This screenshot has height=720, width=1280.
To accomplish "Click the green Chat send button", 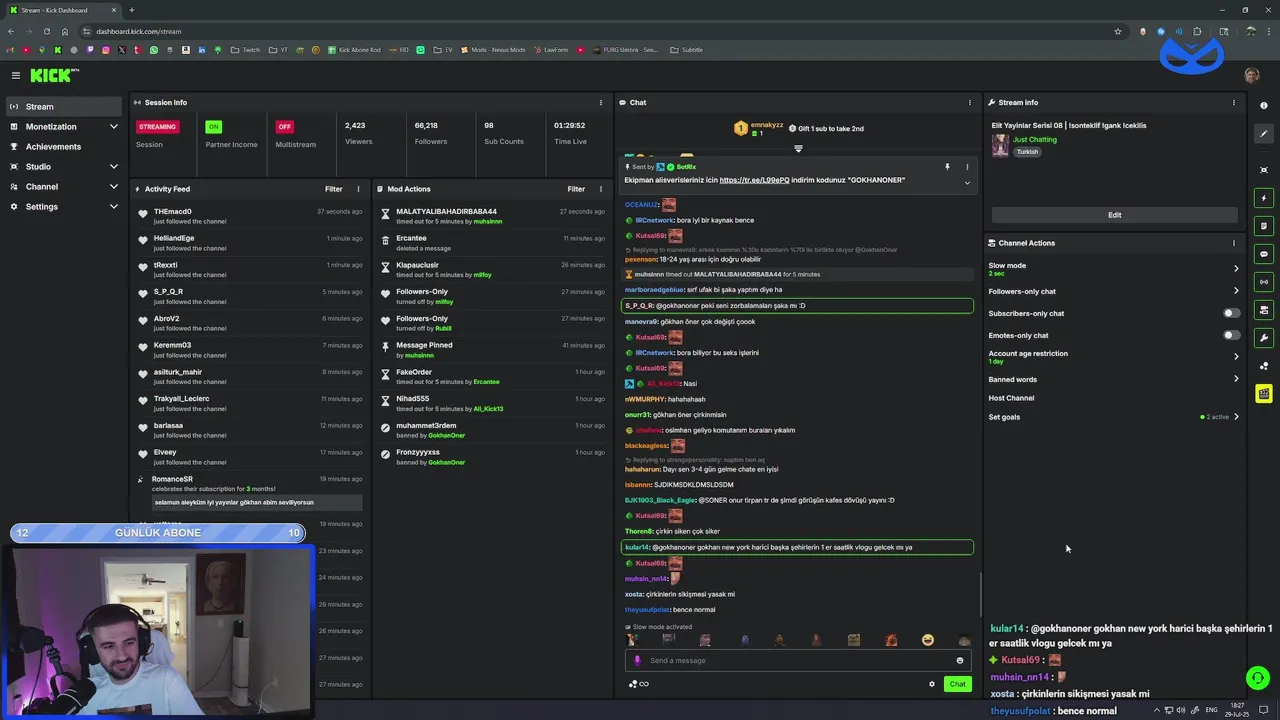I will 957,684.
